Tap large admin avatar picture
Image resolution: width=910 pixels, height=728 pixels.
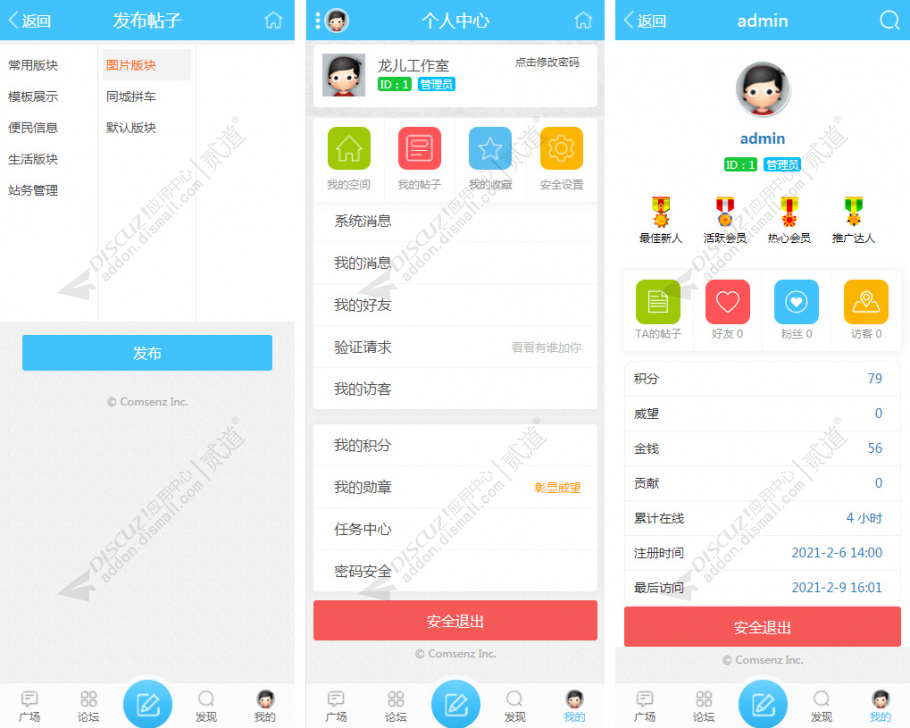[x=763, y=89]
